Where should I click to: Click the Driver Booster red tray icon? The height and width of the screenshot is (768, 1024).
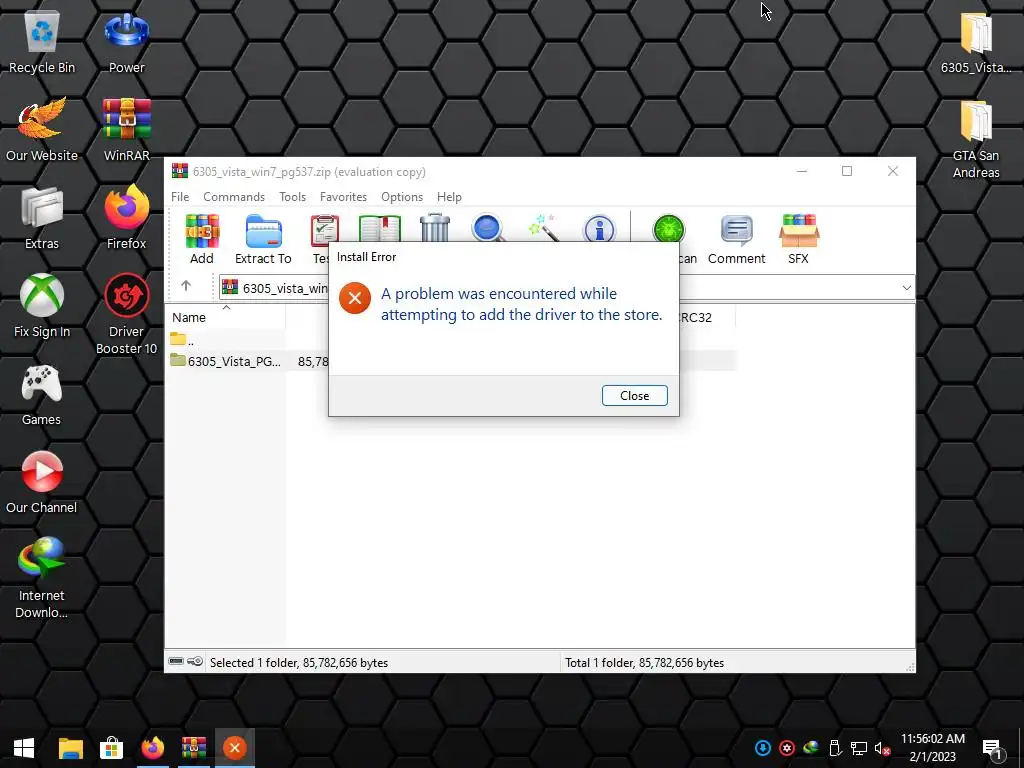pyautogui.click(x=787, y=748)
